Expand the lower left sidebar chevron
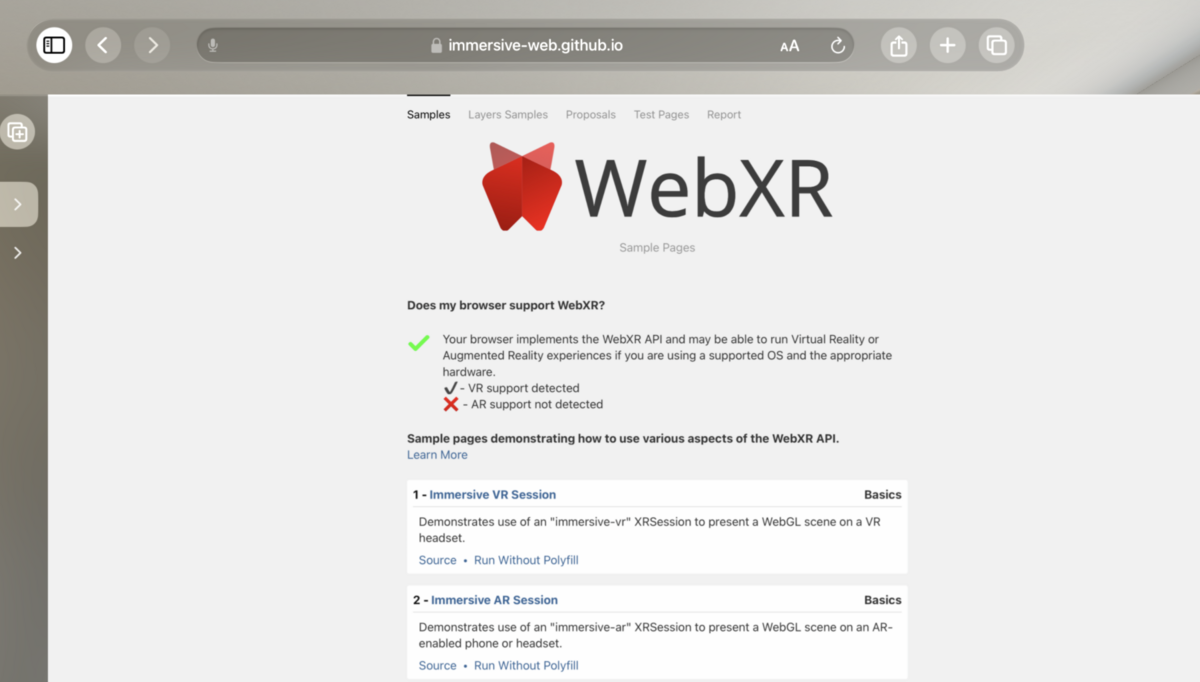This screenshot has width=1200, height=682. point(17,253)
